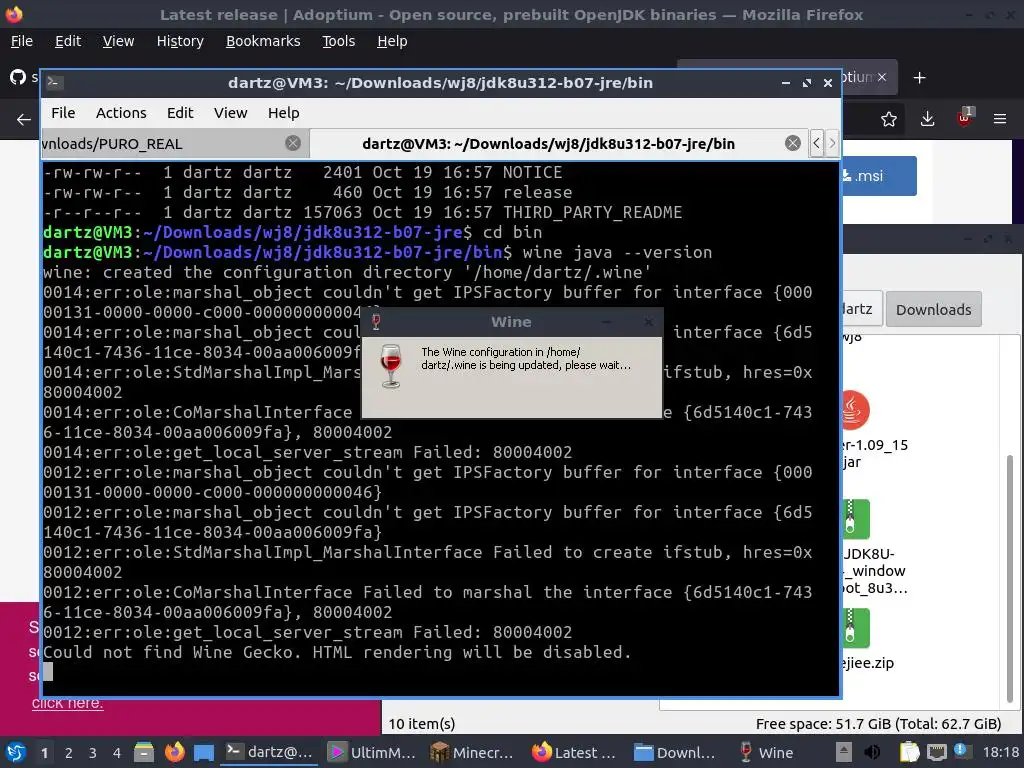
Task: Click the free space status bar text
Action: click(878, 724)
